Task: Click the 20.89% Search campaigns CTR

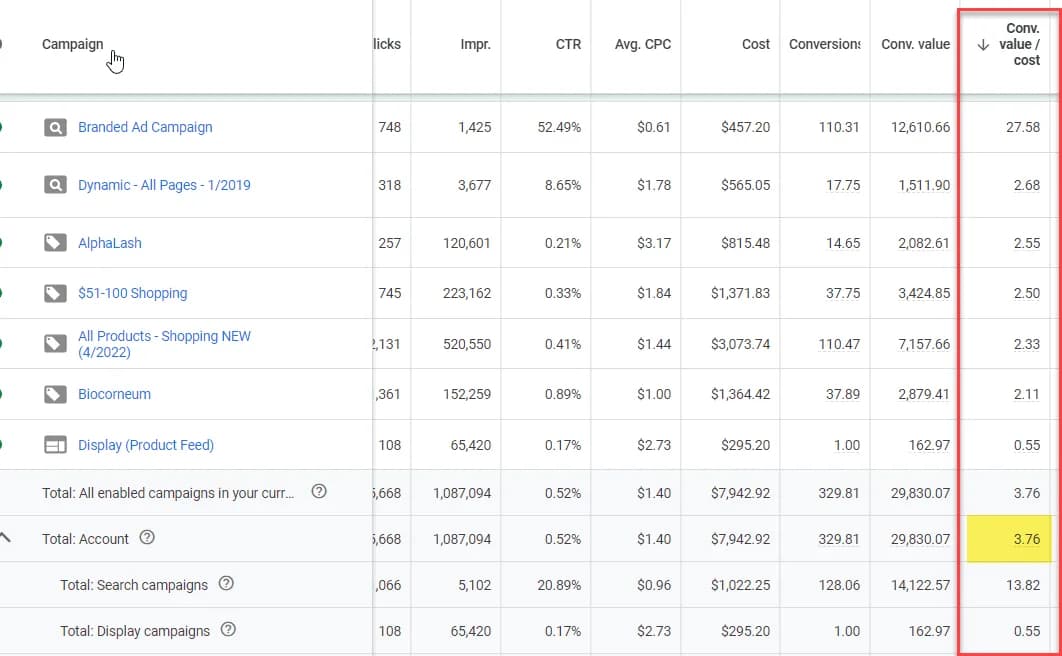Action: (x=559, y=585)
